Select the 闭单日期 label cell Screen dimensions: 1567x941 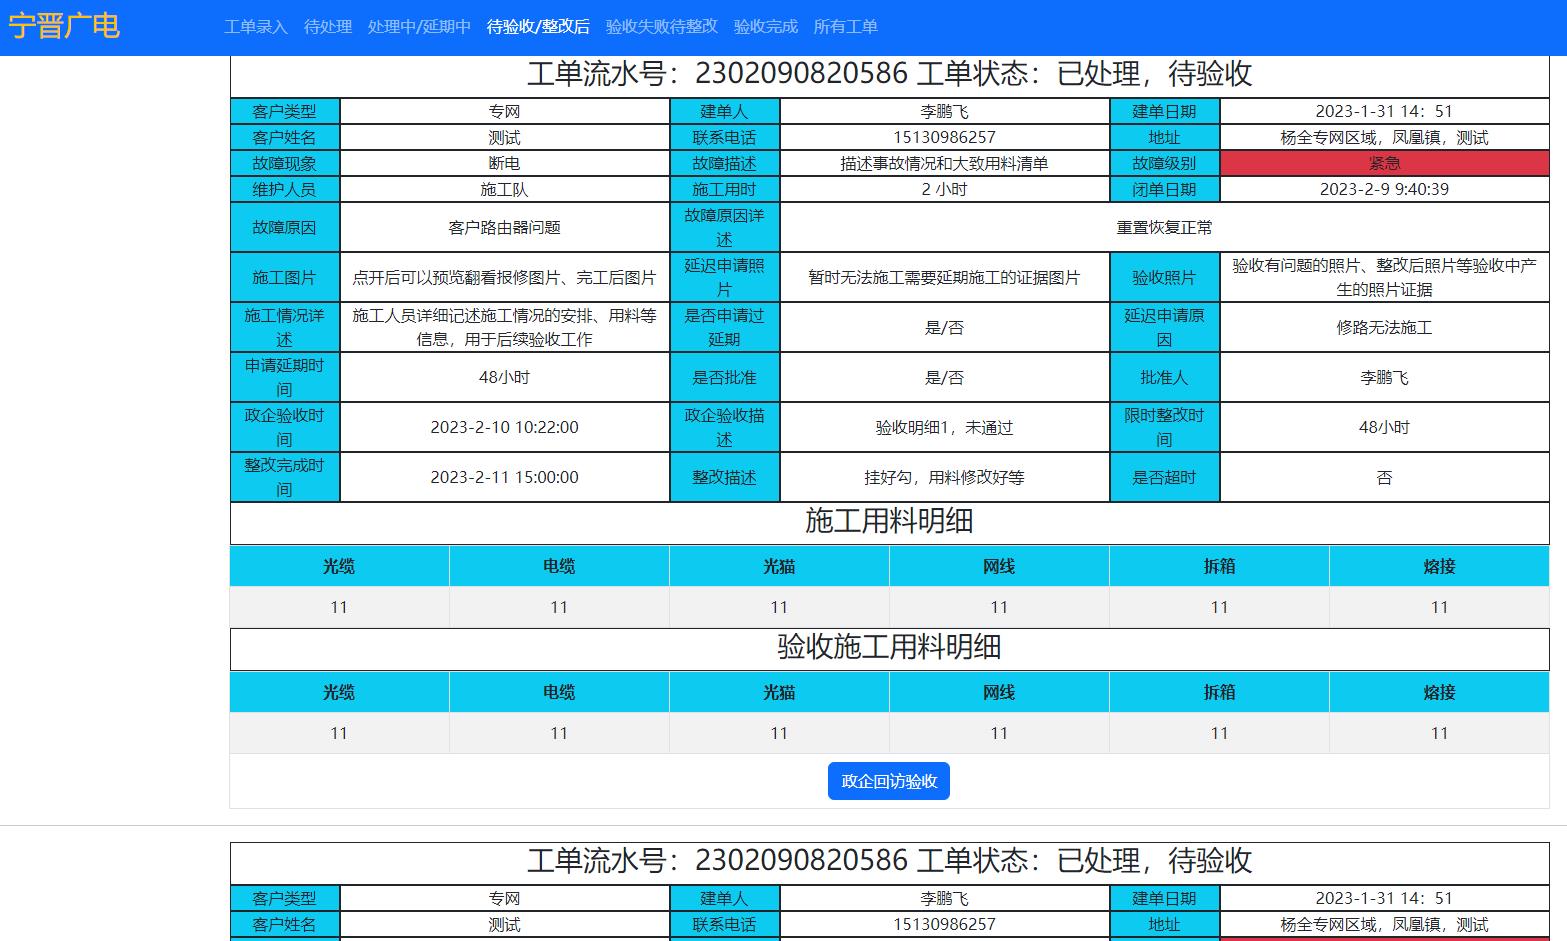click(1165, 189)
